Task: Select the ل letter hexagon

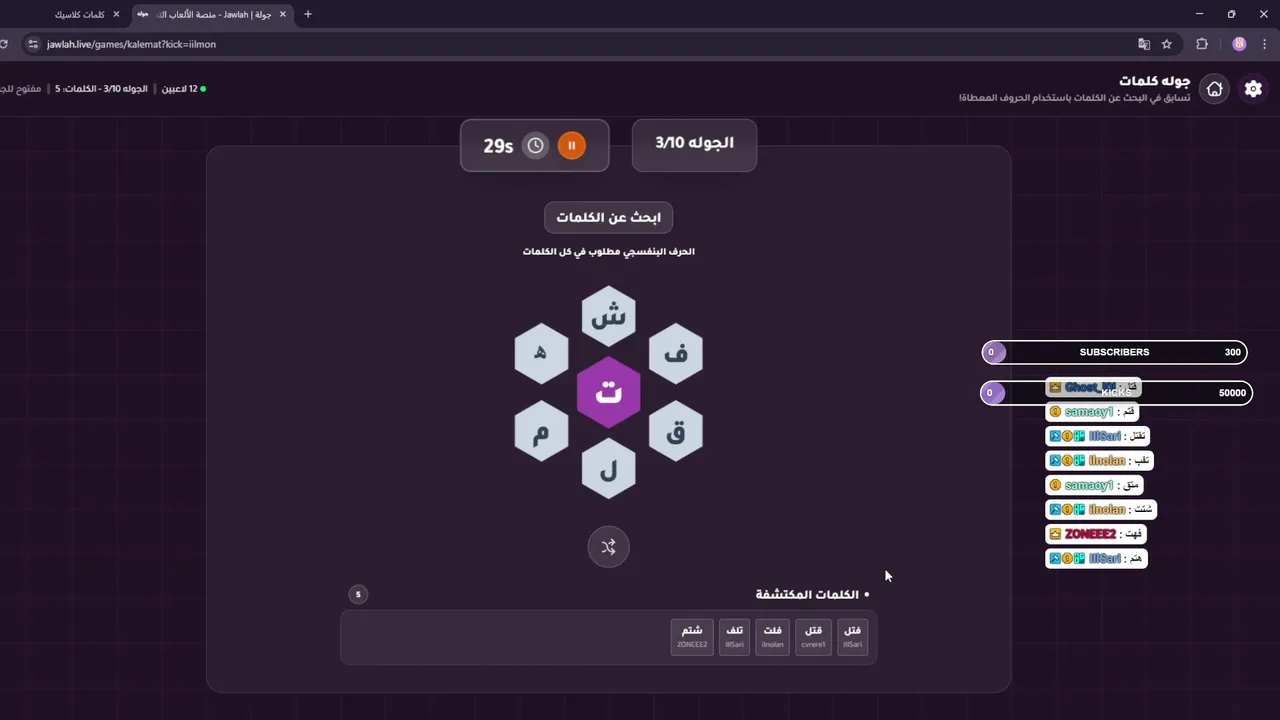Action: point(608,468)
